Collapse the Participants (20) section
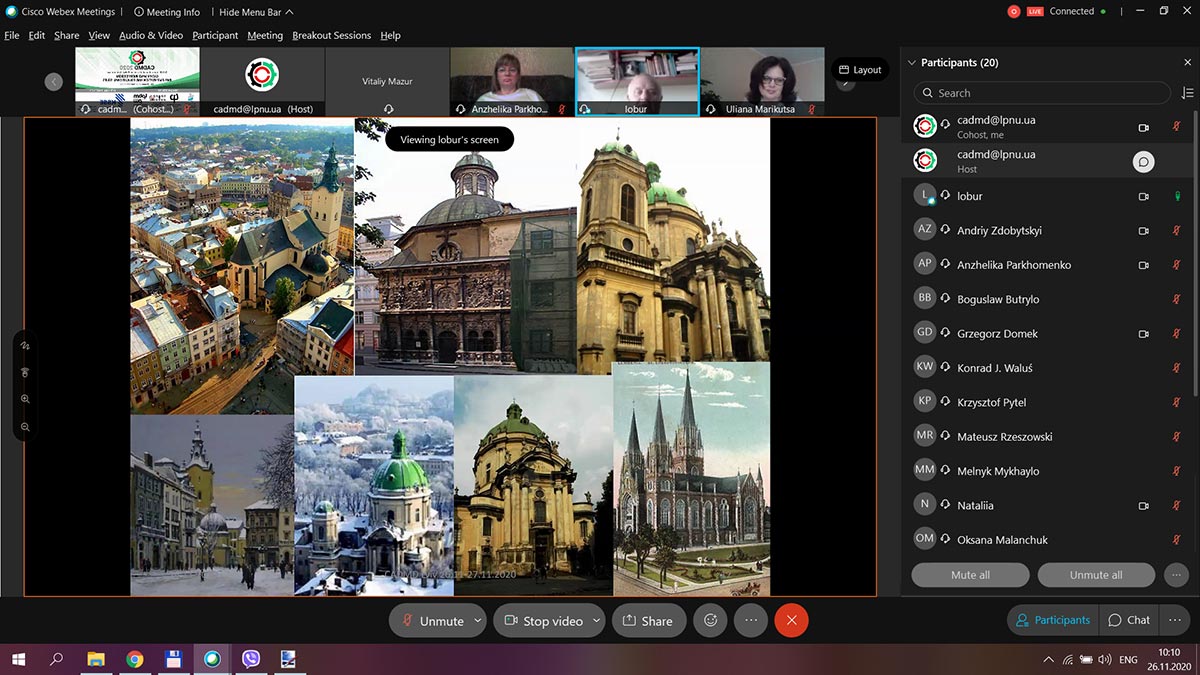Viewport: 1200px width, 675px height. click(x=911, y=63)
